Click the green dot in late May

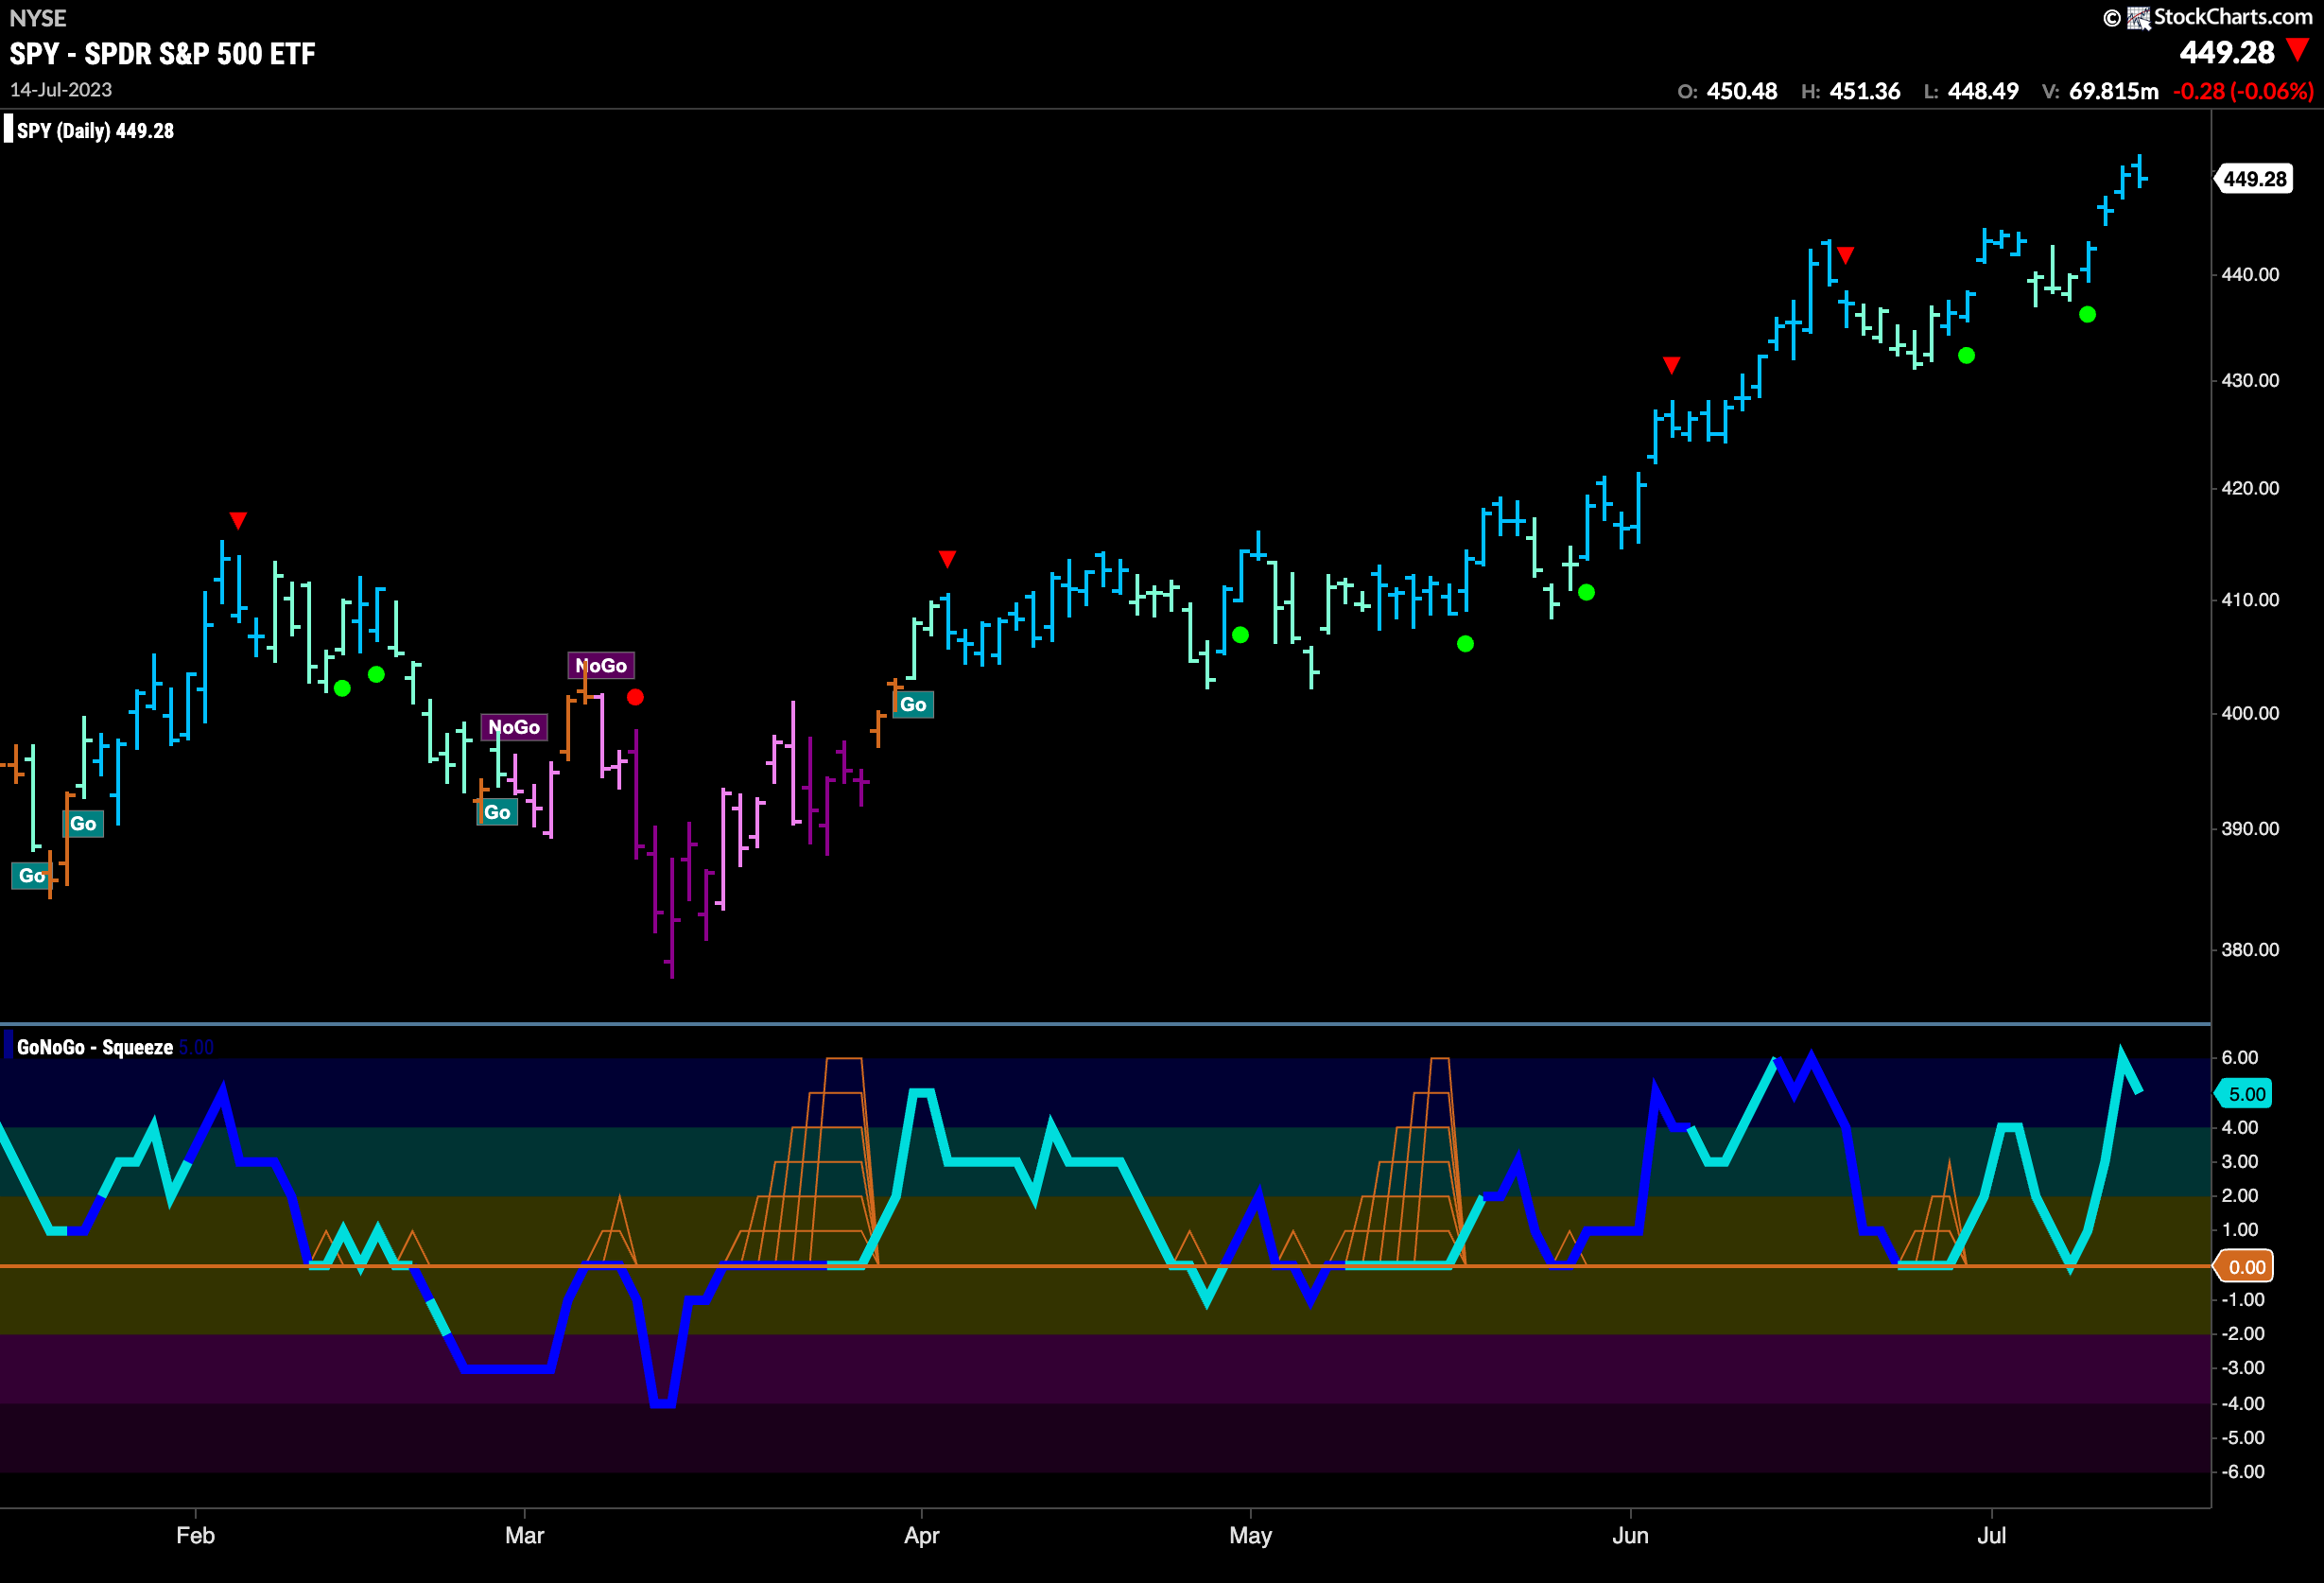1586,592
